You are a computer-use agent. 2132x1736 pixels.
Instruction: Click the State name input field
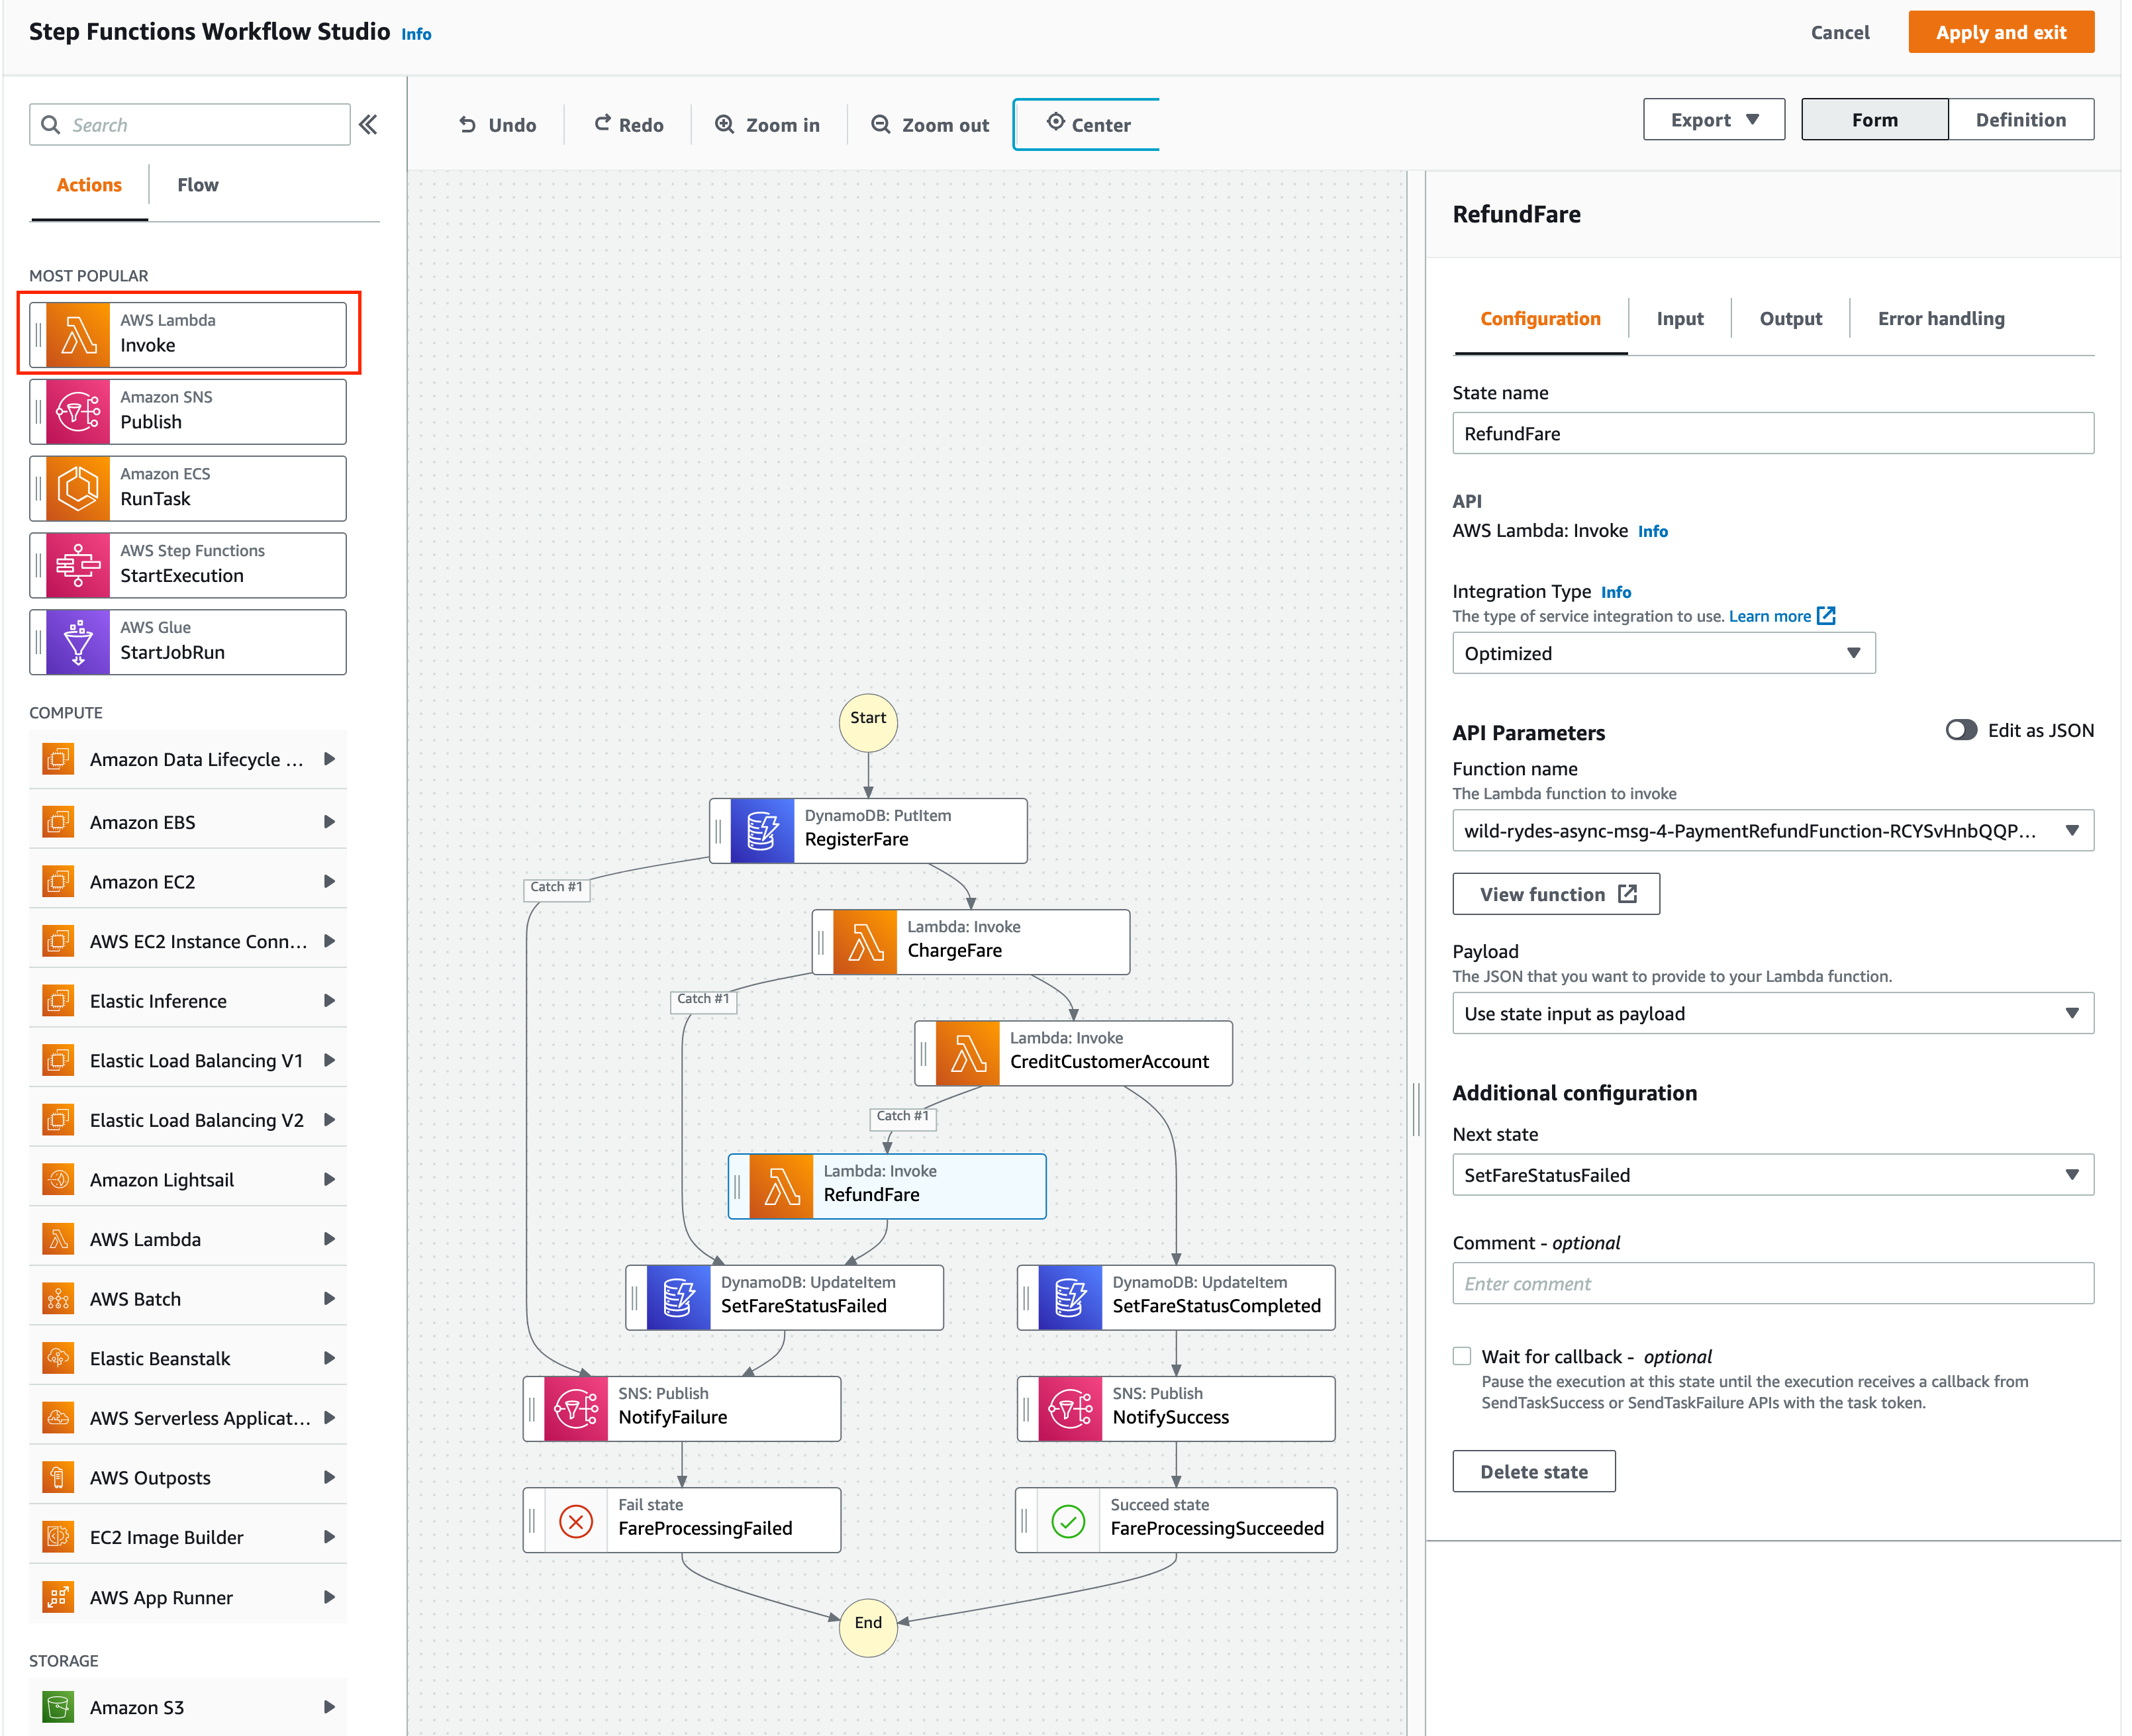[x=1772, y=433]
